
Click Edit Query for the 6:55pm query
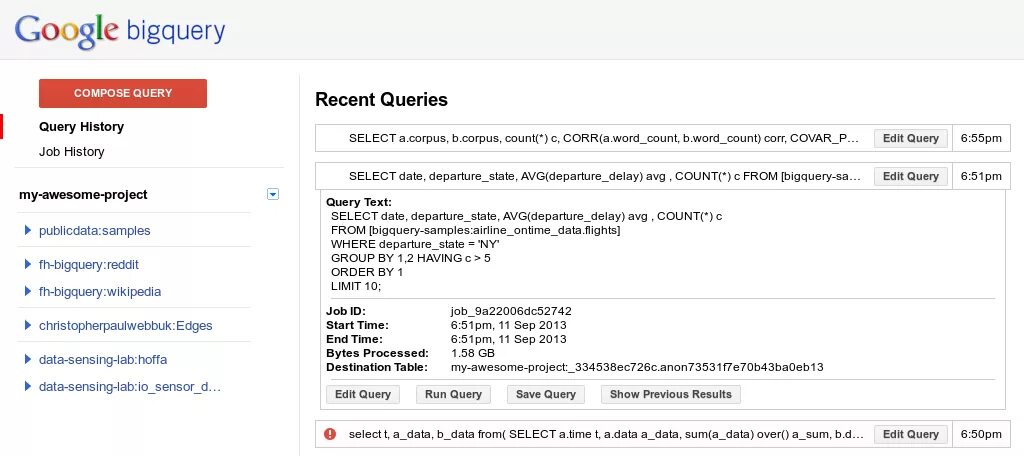click(910, 139)
